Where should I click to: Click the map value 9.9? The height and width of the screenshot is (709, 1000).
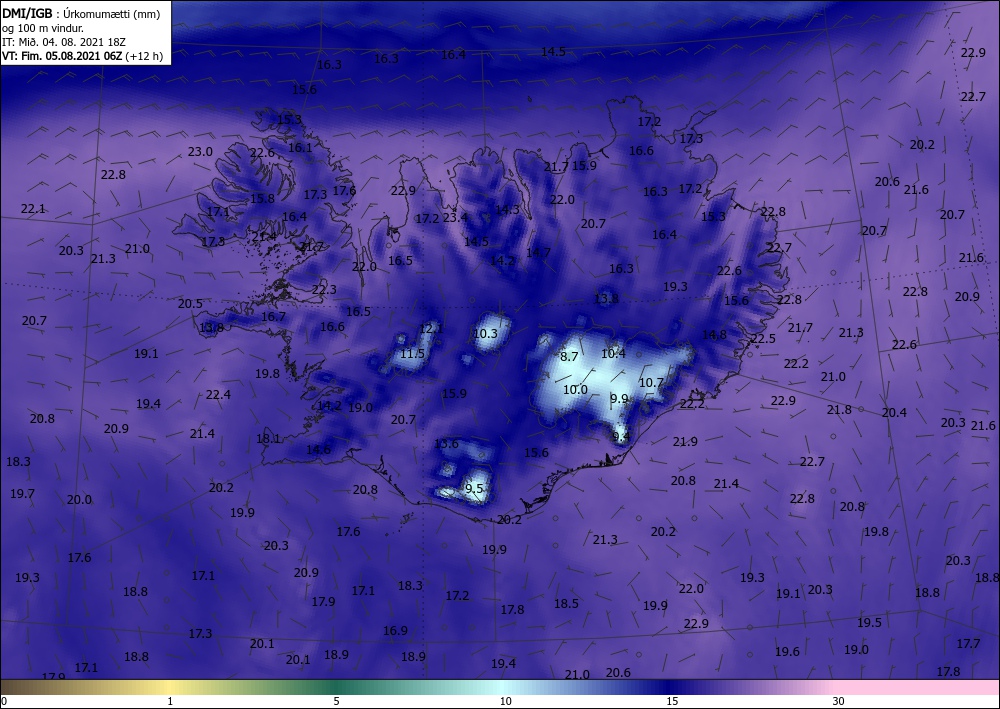(x=619, y=398)
